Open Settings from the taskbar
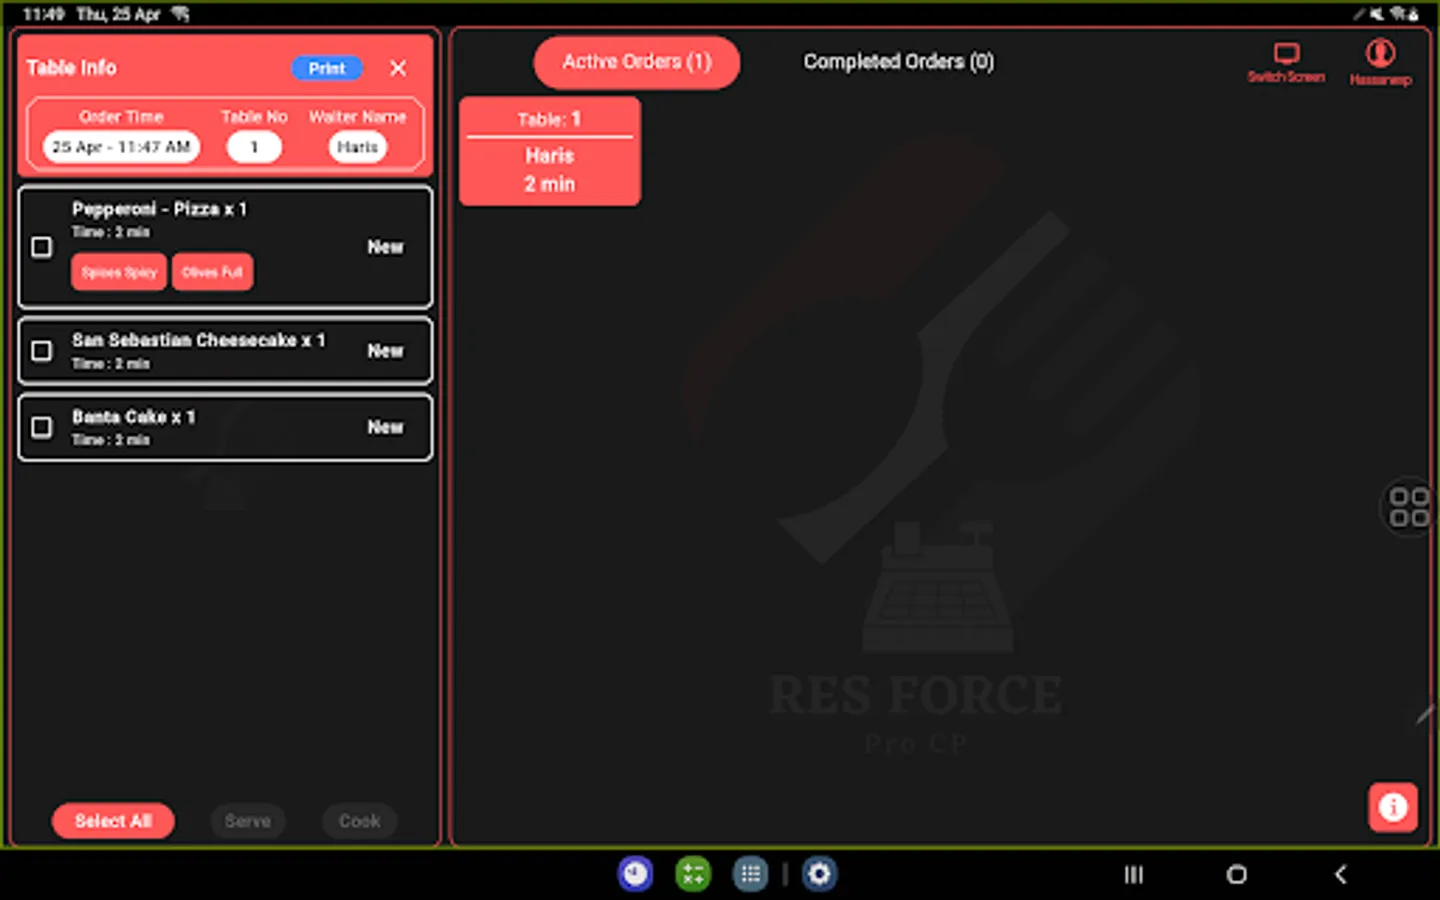The height and width of the screenshot is (900, 1440). pos(820,873)
